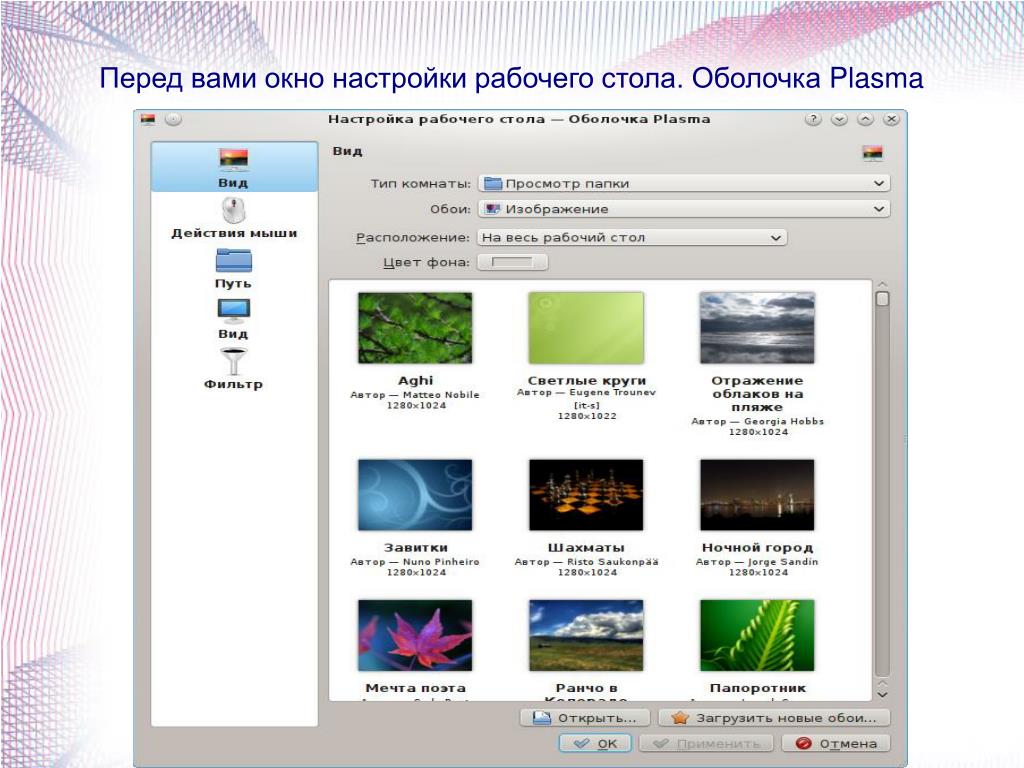Expand the 'Тип комнаты' dropdown
1024x768 pixels.
pos(684,184)
